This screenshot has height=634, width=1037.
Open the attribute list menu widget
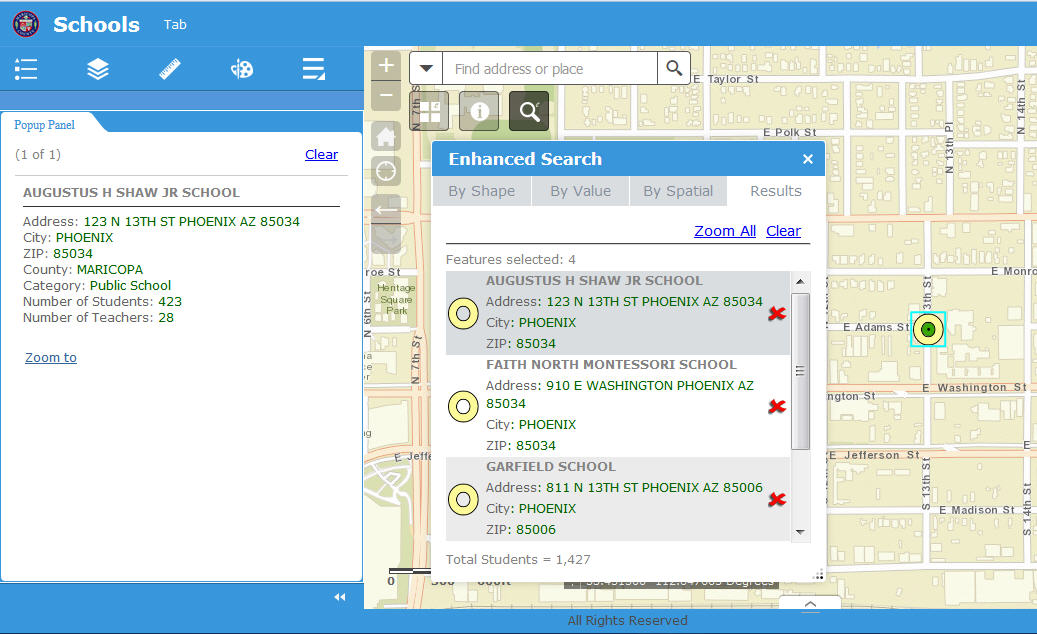[313, 69]
